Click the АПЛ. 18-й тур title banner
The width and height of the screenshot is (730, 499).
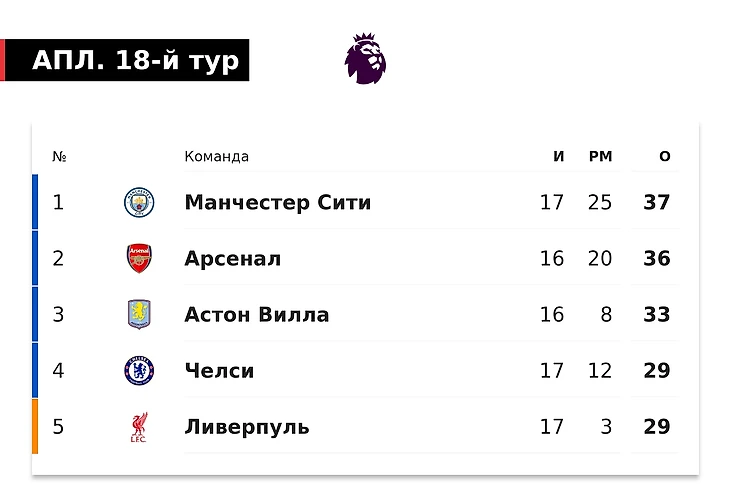(135, 61)
